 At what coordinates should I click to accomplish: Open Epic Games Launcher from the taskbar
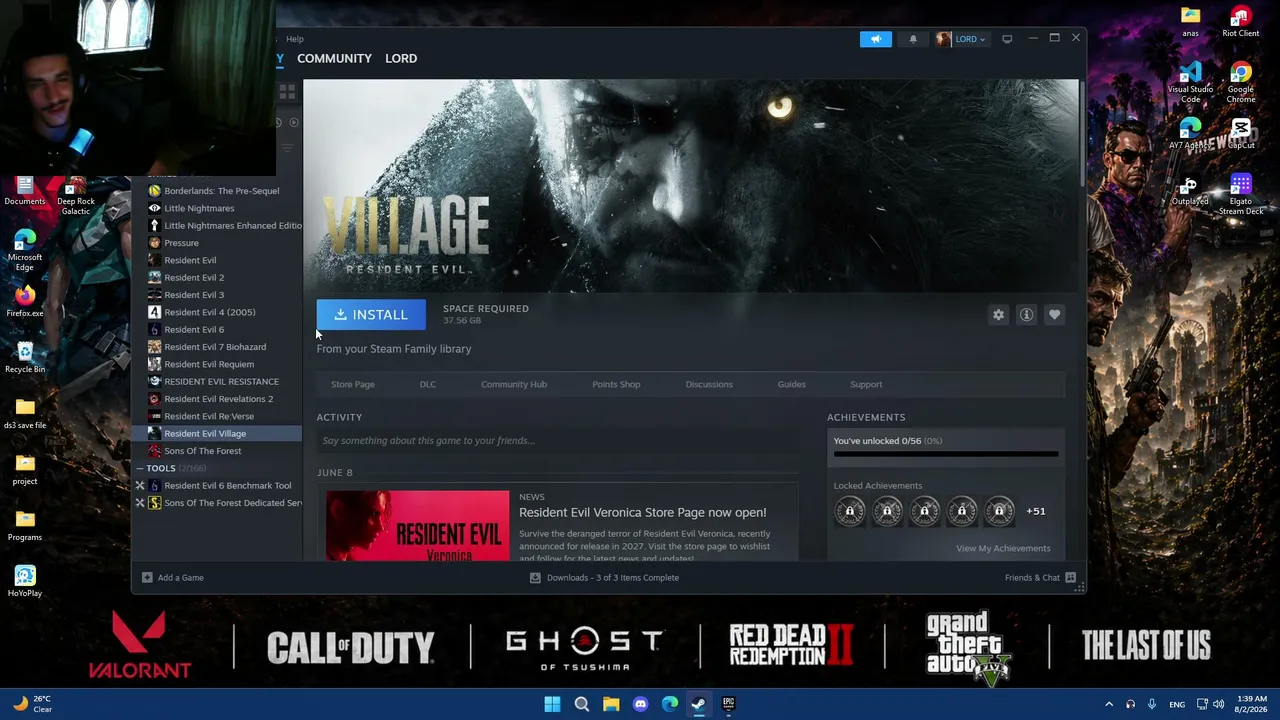(728, 704)
